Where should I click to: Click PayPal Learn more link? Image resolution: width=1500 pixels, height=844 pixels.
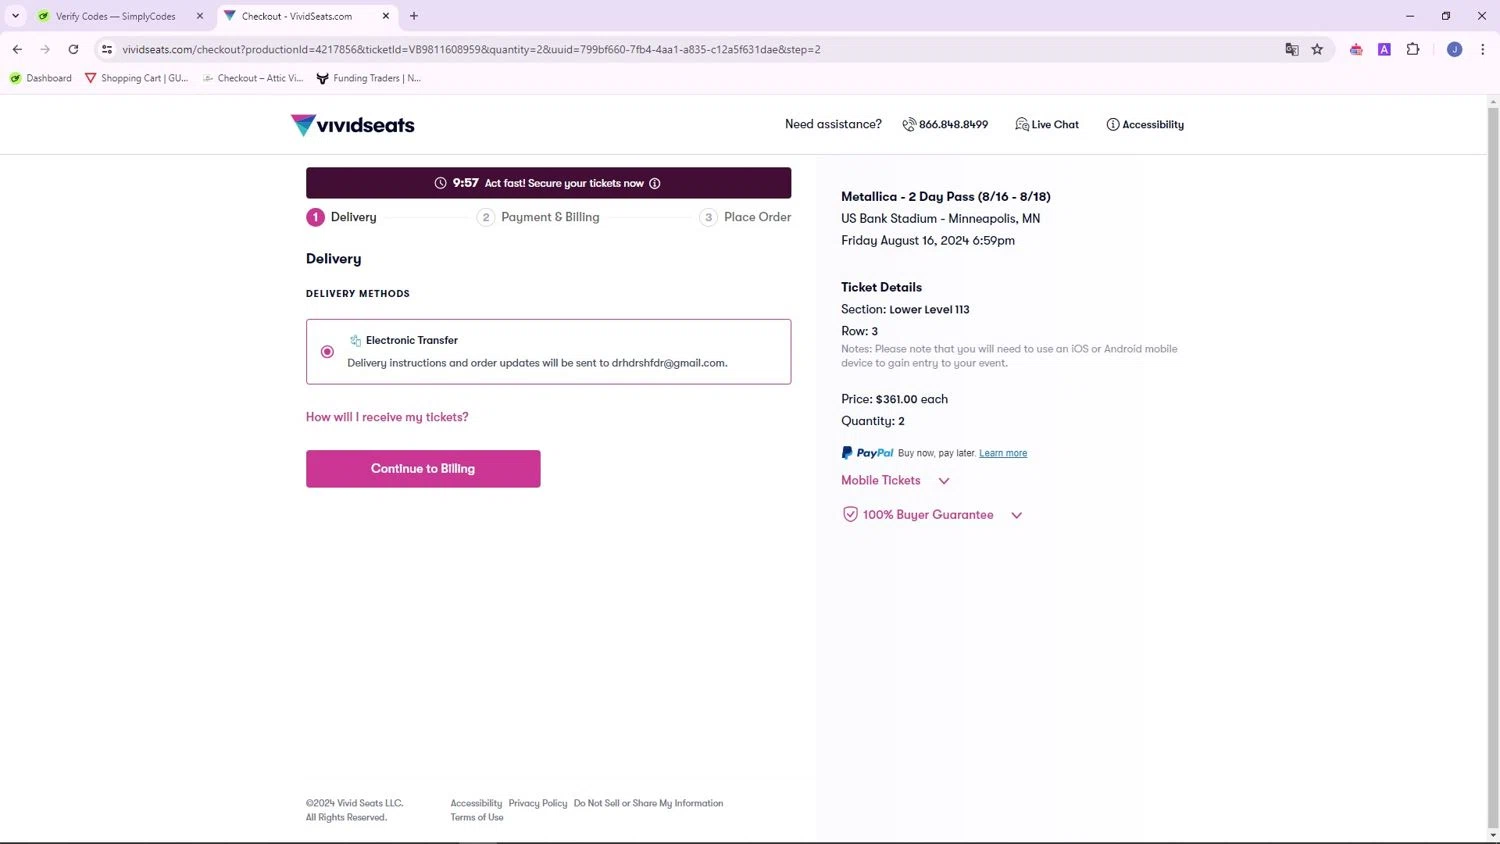coord(1003,453)
